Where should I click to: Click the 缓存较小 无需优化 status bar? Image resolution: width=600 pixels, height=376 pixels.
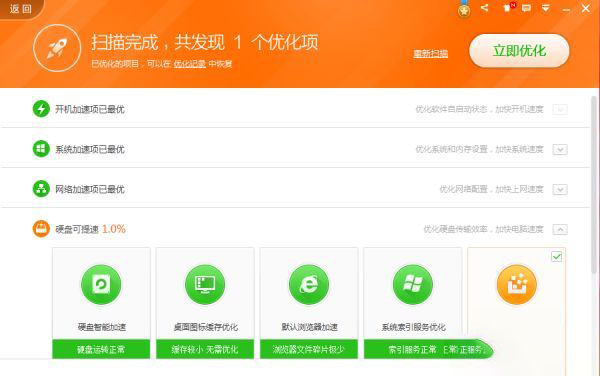click(x=205, y=349)
